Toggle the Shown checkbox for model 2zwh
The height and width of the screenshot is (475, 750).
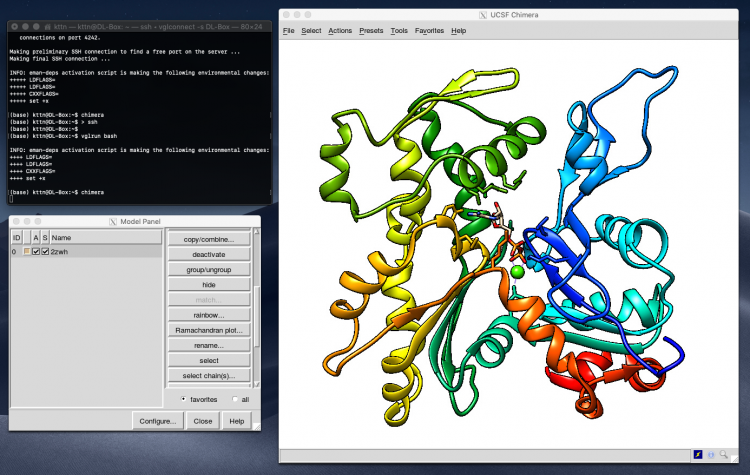coord(45,252)
